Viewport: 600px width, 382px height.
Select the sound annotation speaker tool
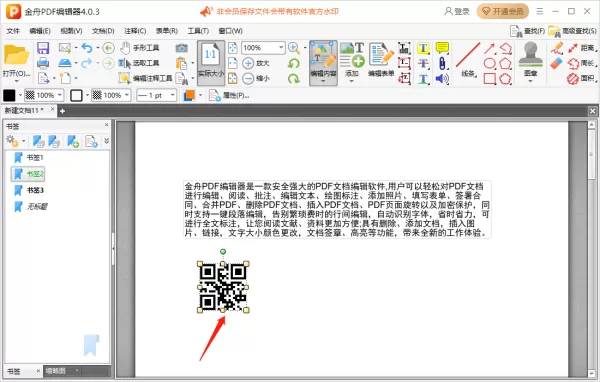(x=442, y=79)
